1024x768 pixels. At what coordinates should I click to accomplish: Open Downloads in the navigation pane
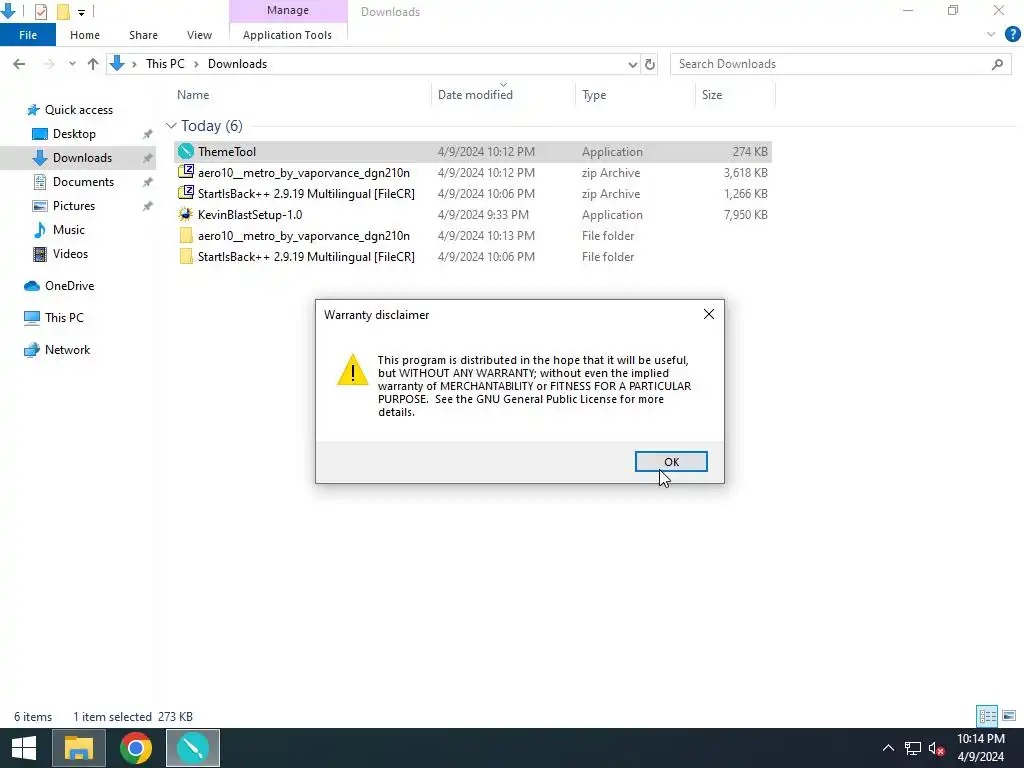click(x=82, y=158)
